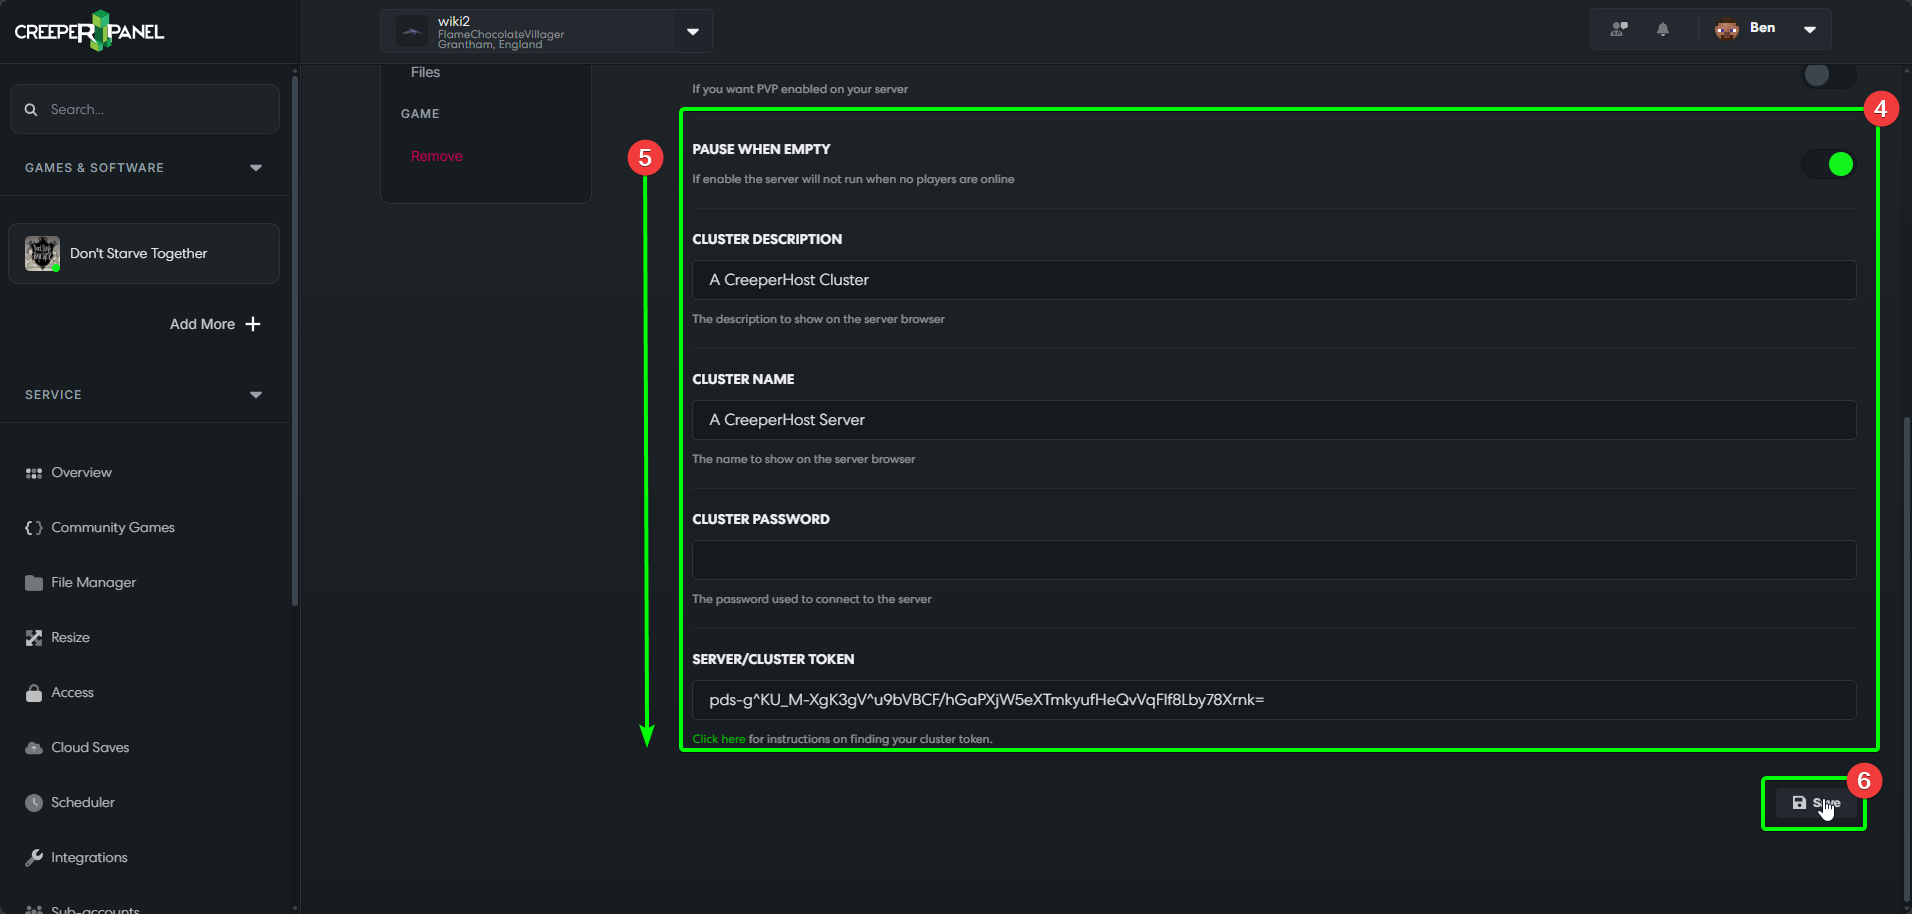Open the wiki2 server selector dropdown
The image size is (1912, 914).
(x=692, y=31)
